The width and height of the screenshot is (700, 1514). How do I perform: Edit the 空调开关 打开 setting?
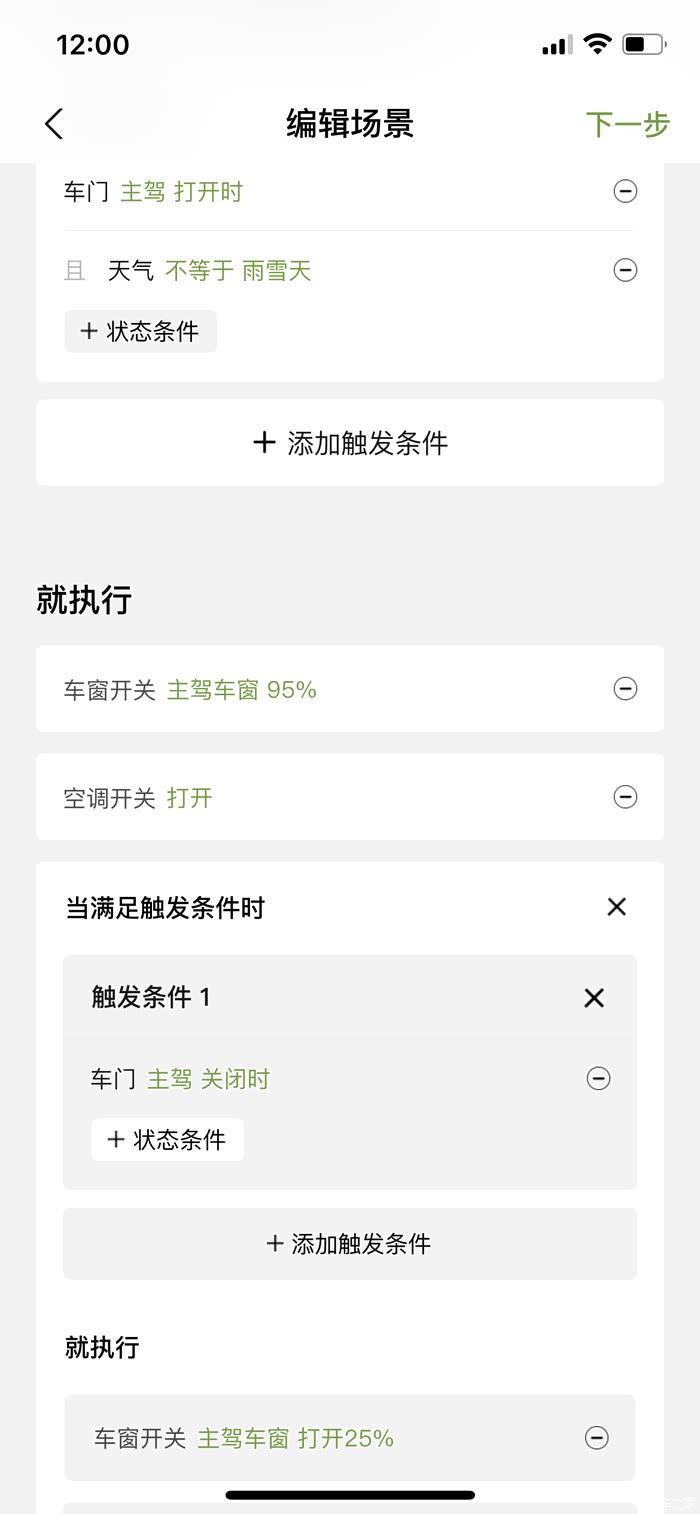tap(190, 798)
